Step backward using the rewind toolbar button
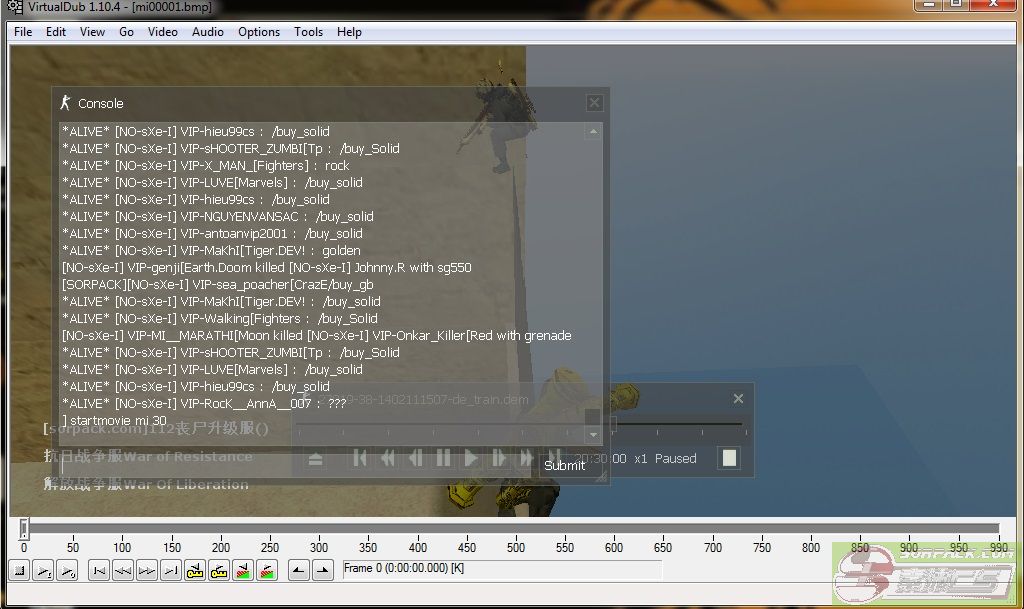This screenshot has width=1024, height=609. [x=122, y=571]
